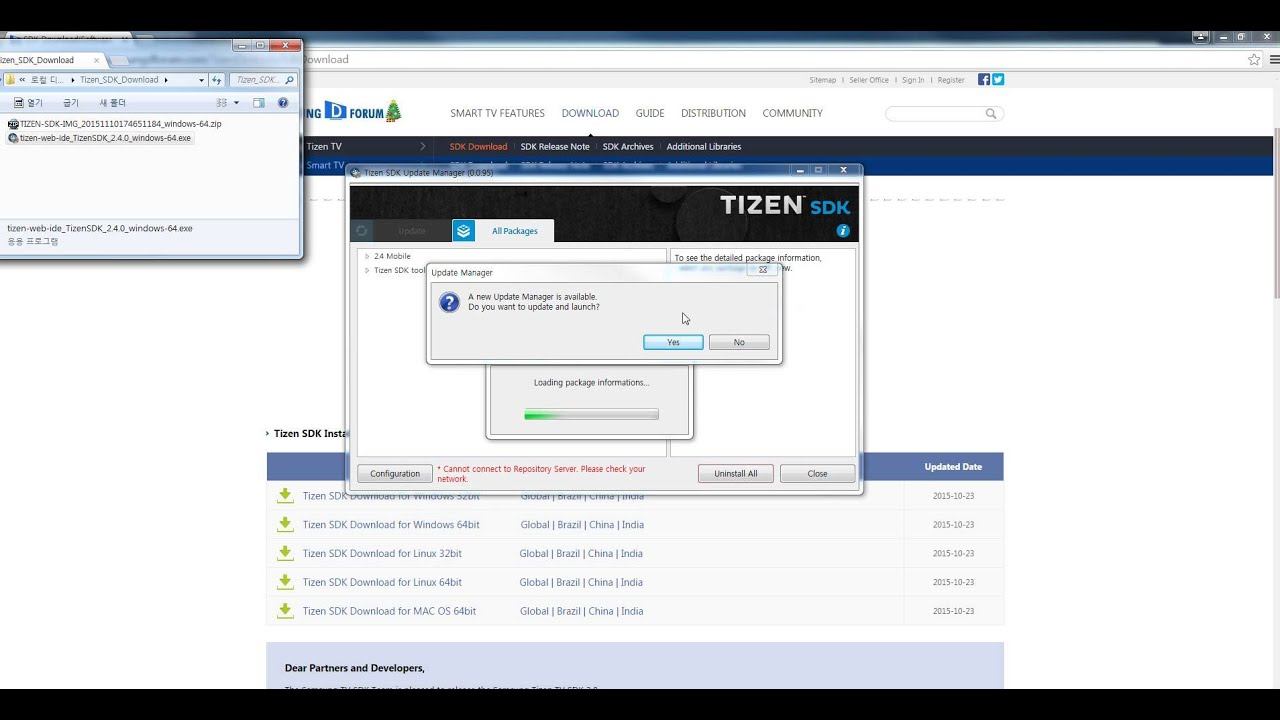
Task: Click the Twitter icon on the website header
Action: coord(998,80)
